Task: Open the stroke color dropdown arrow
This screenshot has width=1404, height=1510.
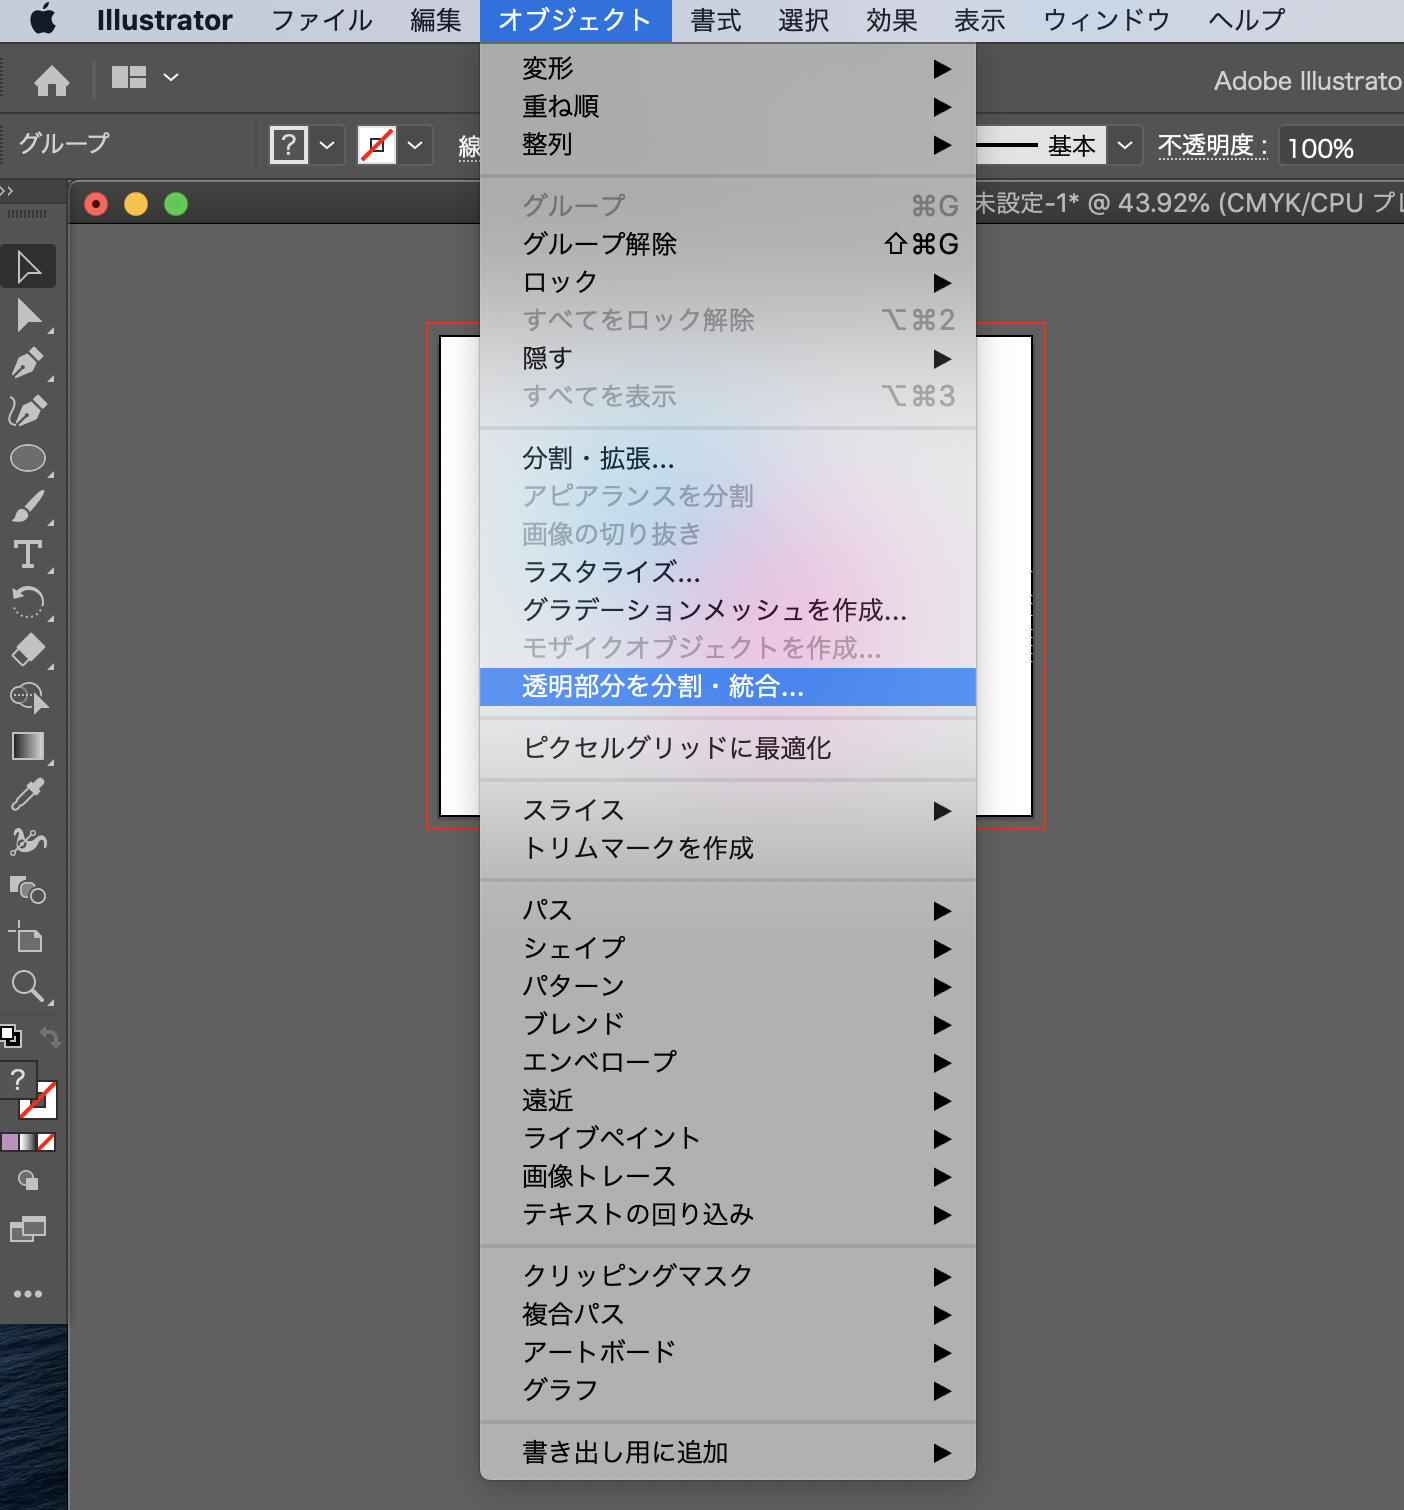Action: pos(415,146)
